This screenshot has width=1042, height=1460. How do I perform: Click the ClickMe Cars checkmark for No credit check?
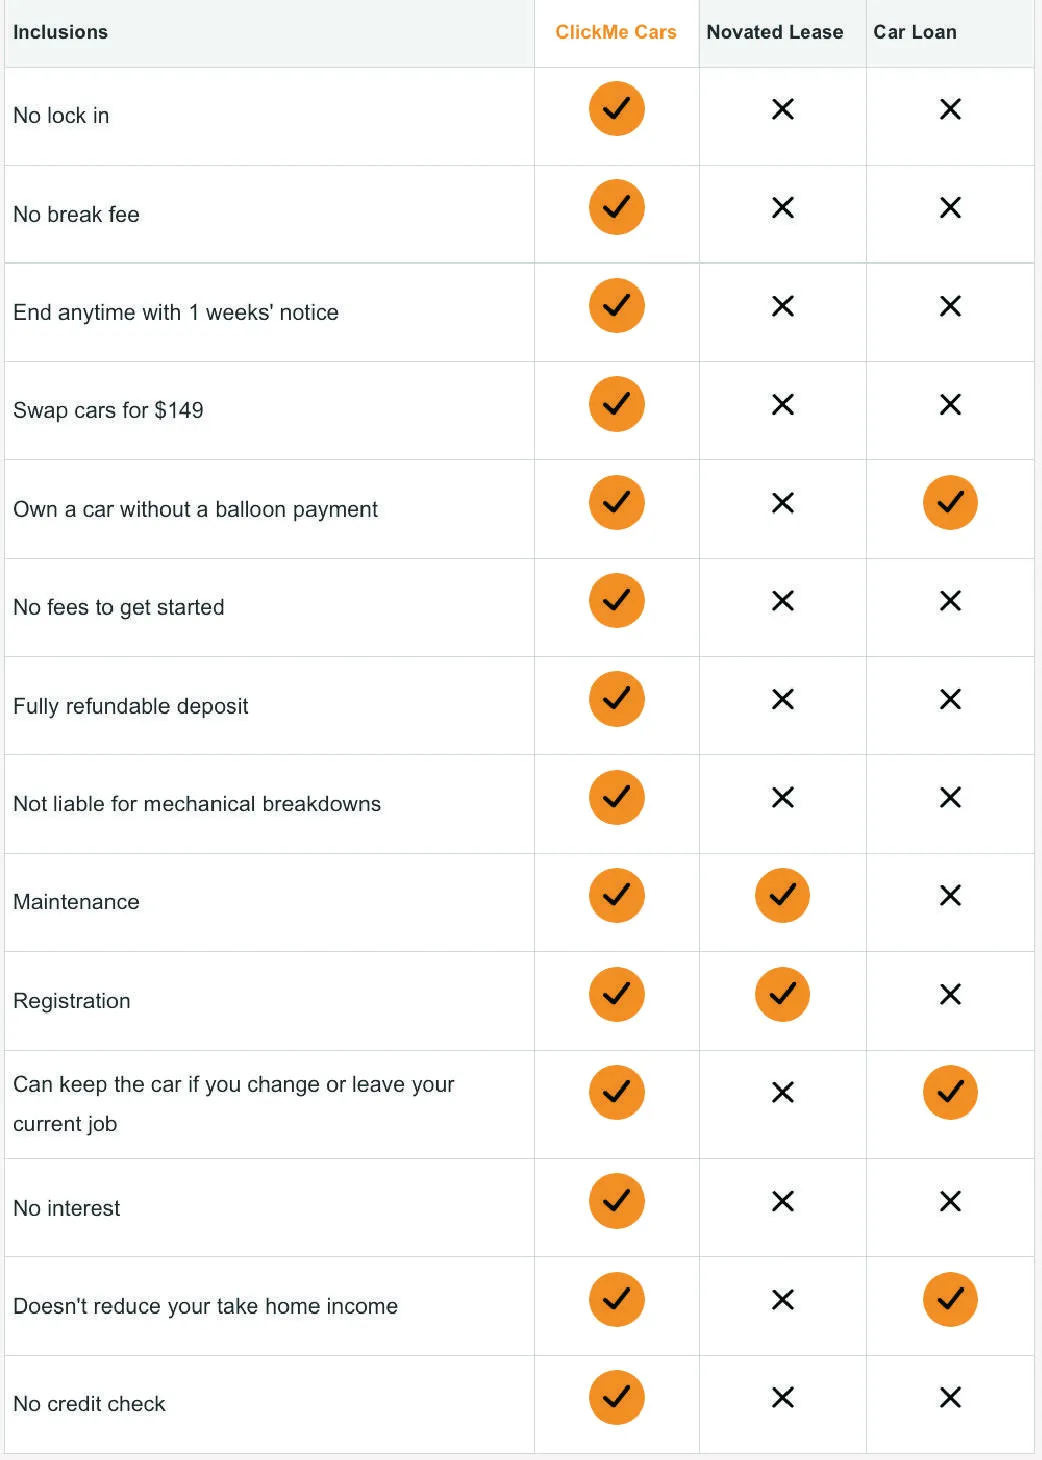coord(616,1397)
